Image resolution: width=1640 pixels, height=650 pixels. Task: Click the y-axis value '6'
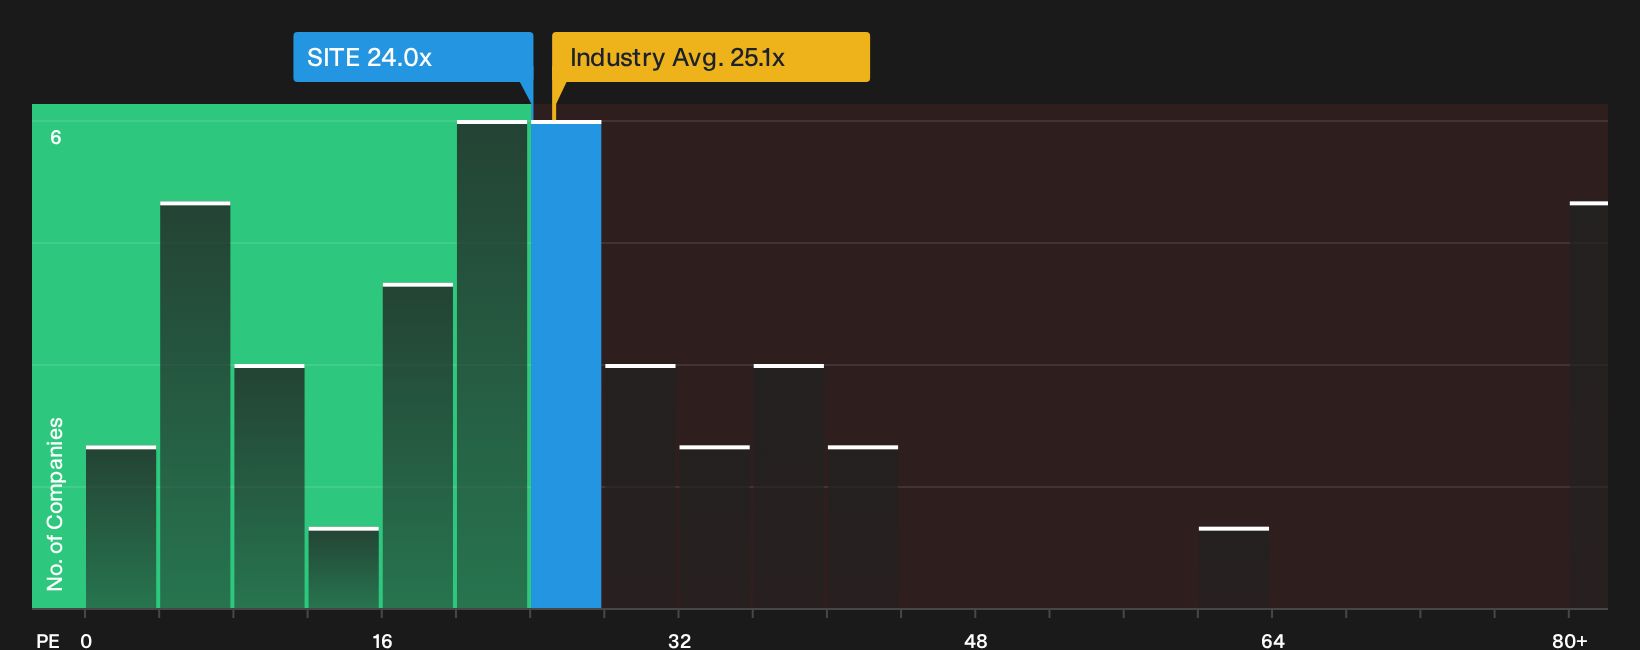pos(56,137)
